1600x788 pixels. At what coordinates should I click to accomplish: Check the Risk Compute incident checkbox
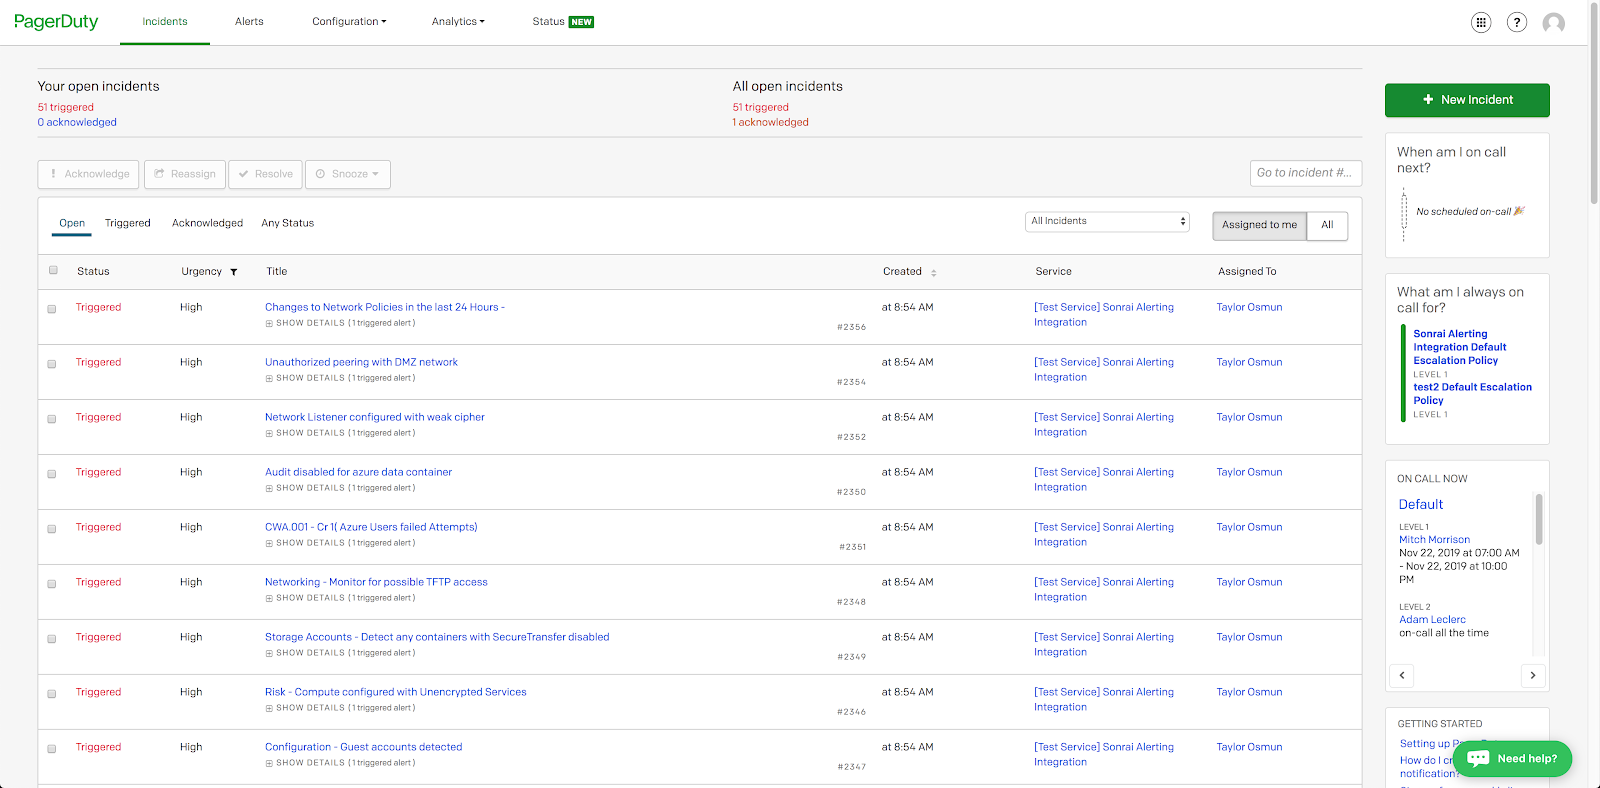[52, 694]
